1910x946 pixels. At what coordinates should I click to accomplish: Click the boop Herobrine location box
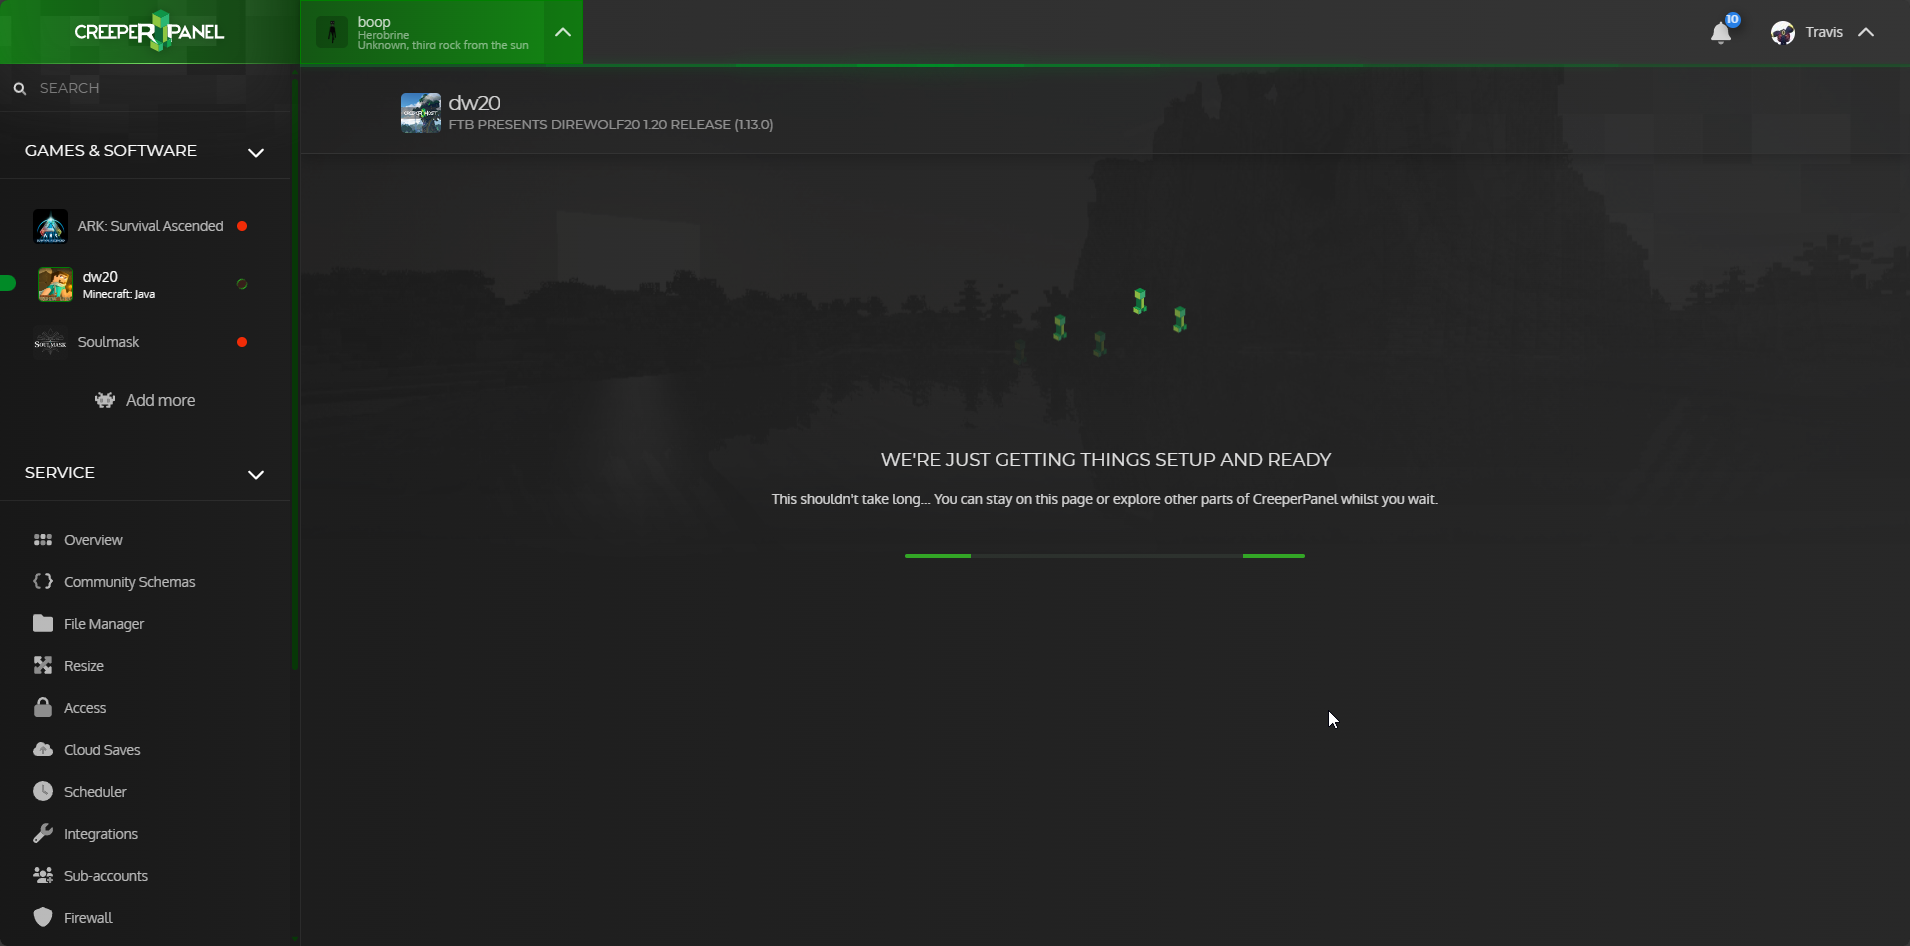pos(423,32)
